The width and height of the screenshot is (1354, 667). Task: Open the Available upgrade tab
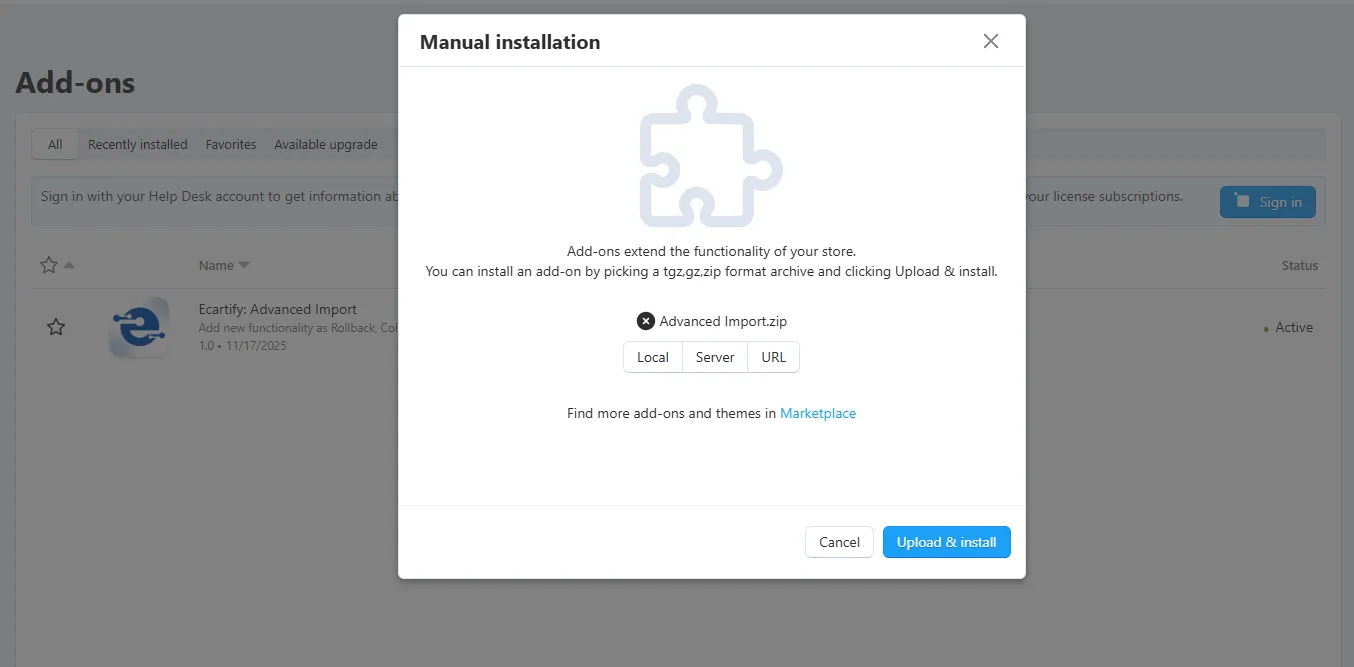click(326, 145)
